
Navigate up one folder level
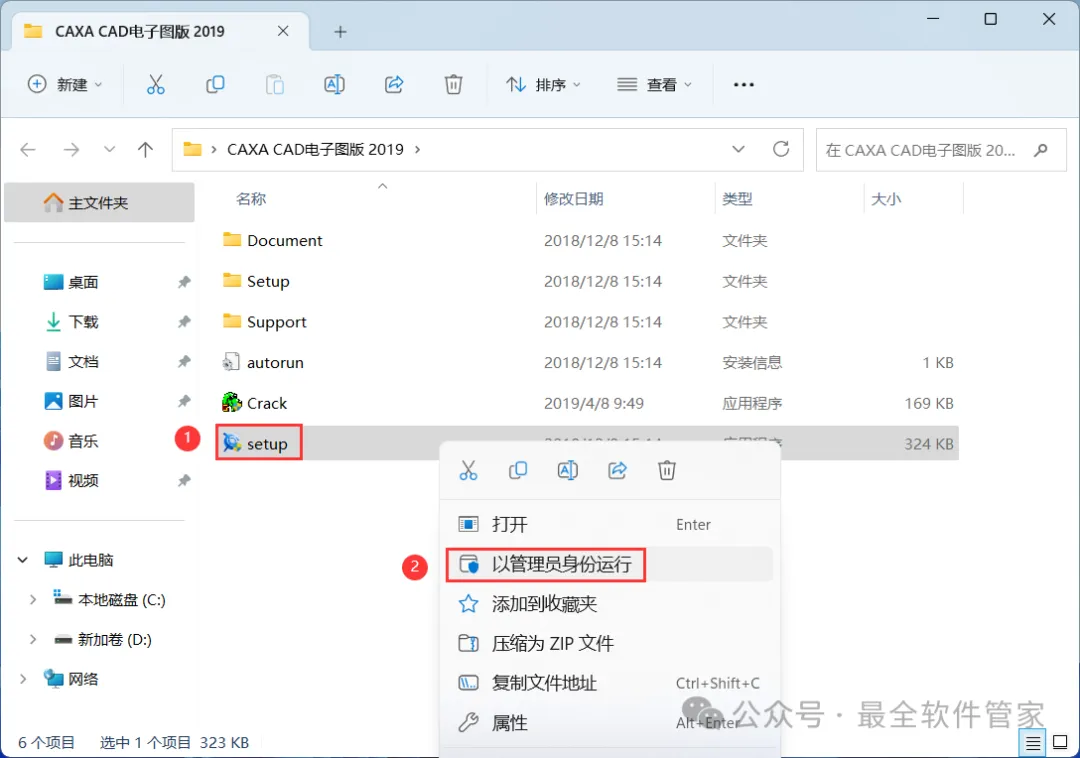tap(145, 149)
